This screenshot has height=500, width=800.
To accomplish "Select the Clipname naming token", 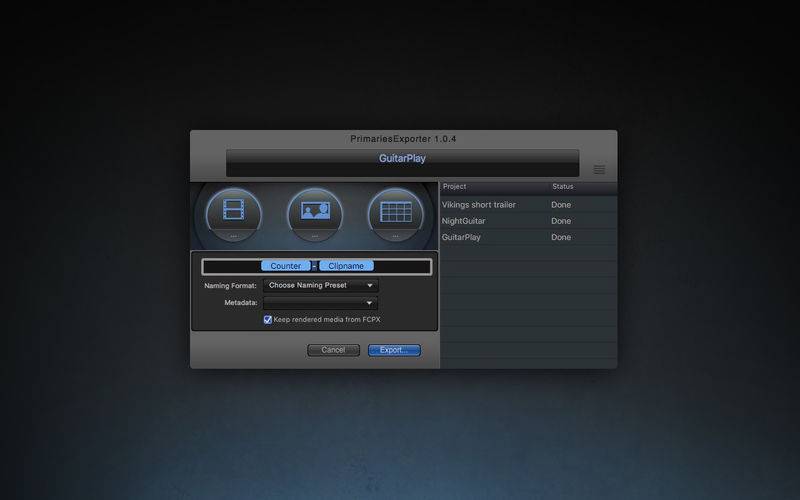I will [x=346, y=266].
